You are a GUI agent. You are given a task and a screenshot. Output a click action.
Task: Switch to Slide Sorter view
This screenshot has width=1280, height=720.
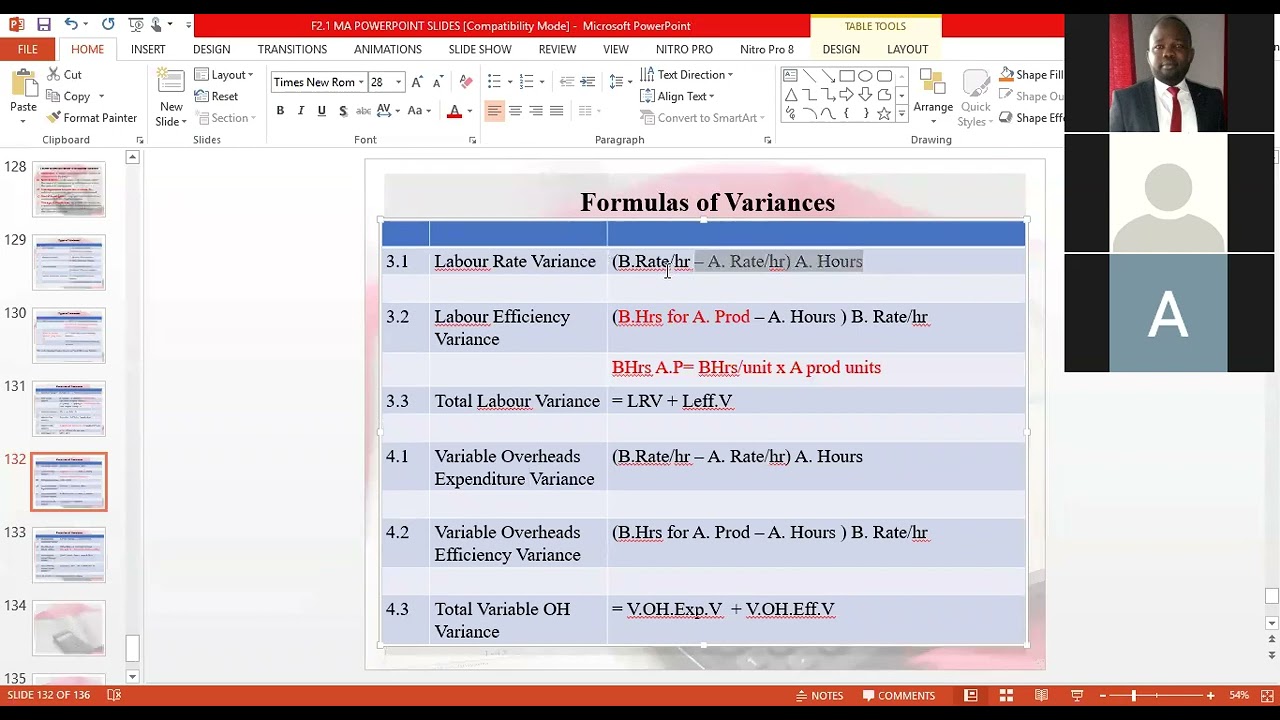[1006, 696]
